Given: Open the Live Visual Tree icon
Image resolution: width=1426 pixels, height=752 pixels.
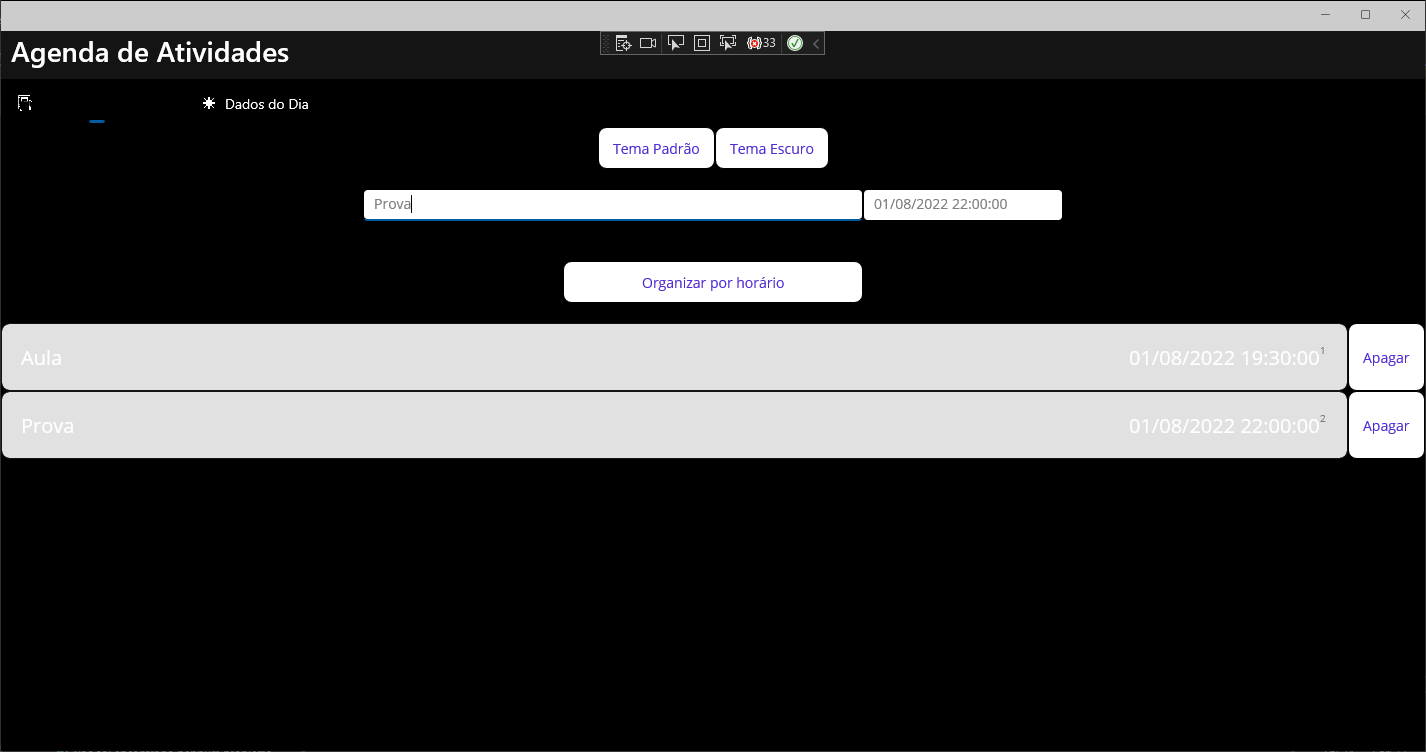Looking at the screenshot, I should 624,42.
